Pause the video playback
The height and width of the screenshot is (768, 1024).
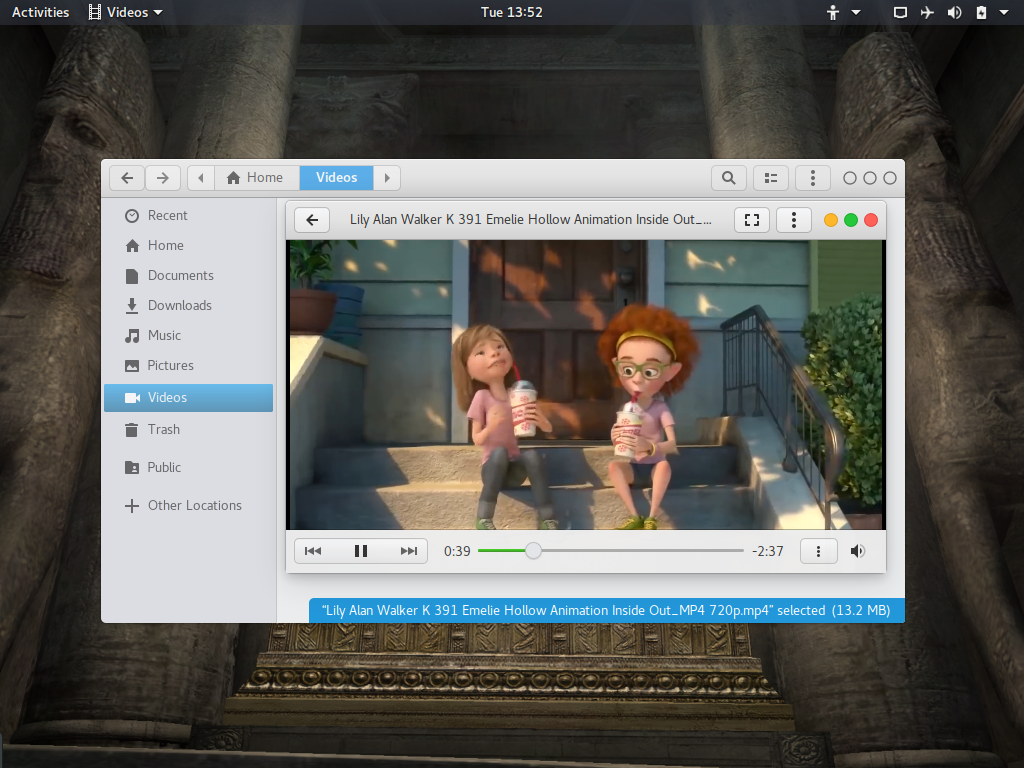click(x=361, y=551)
